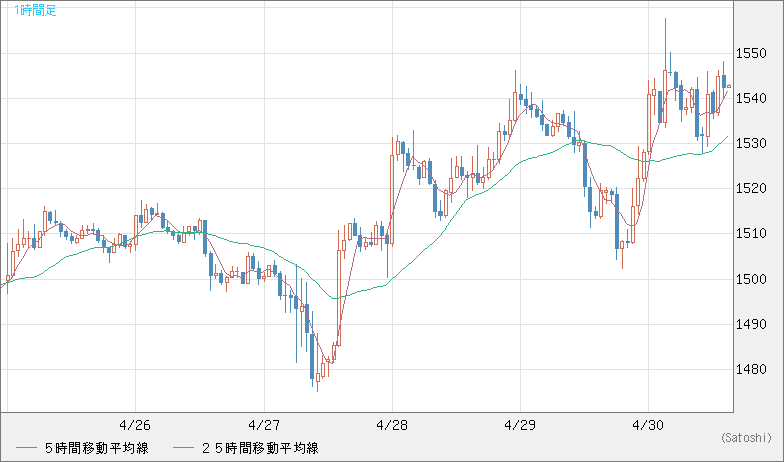Click the 1550 price axis label

point(752,52)
